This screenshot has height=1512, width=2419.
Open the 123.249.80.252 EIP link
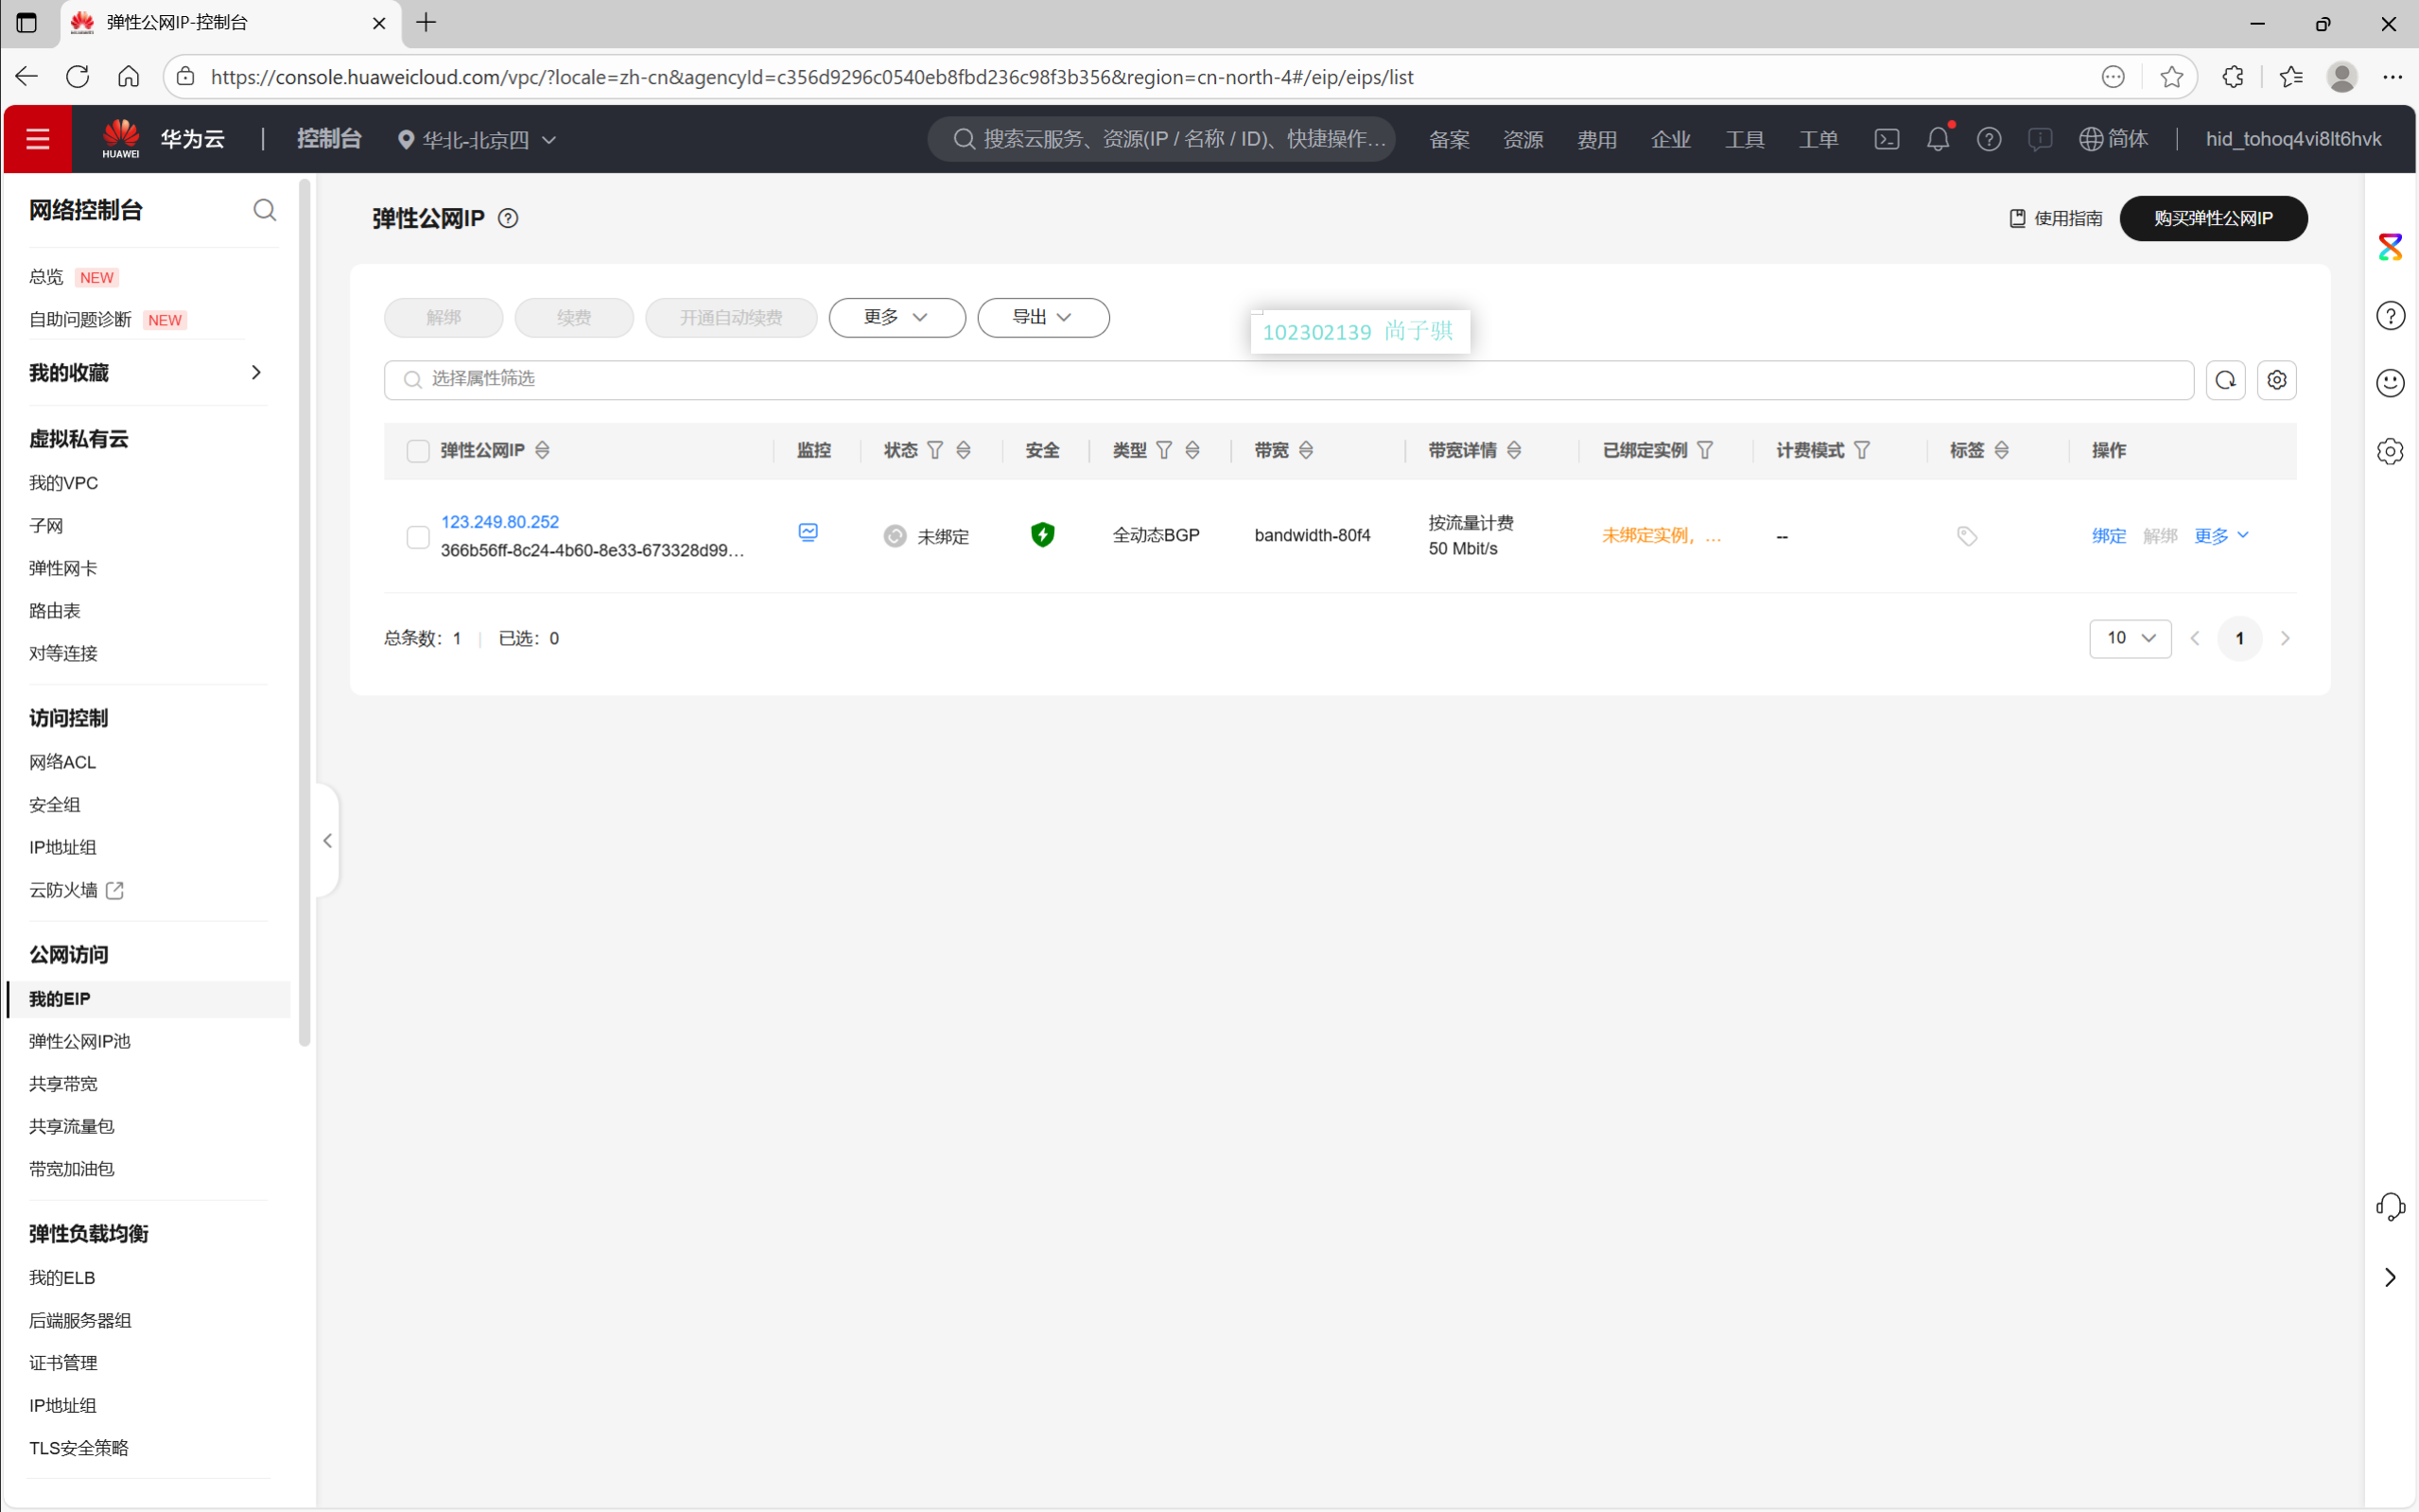tap(500, 522)
